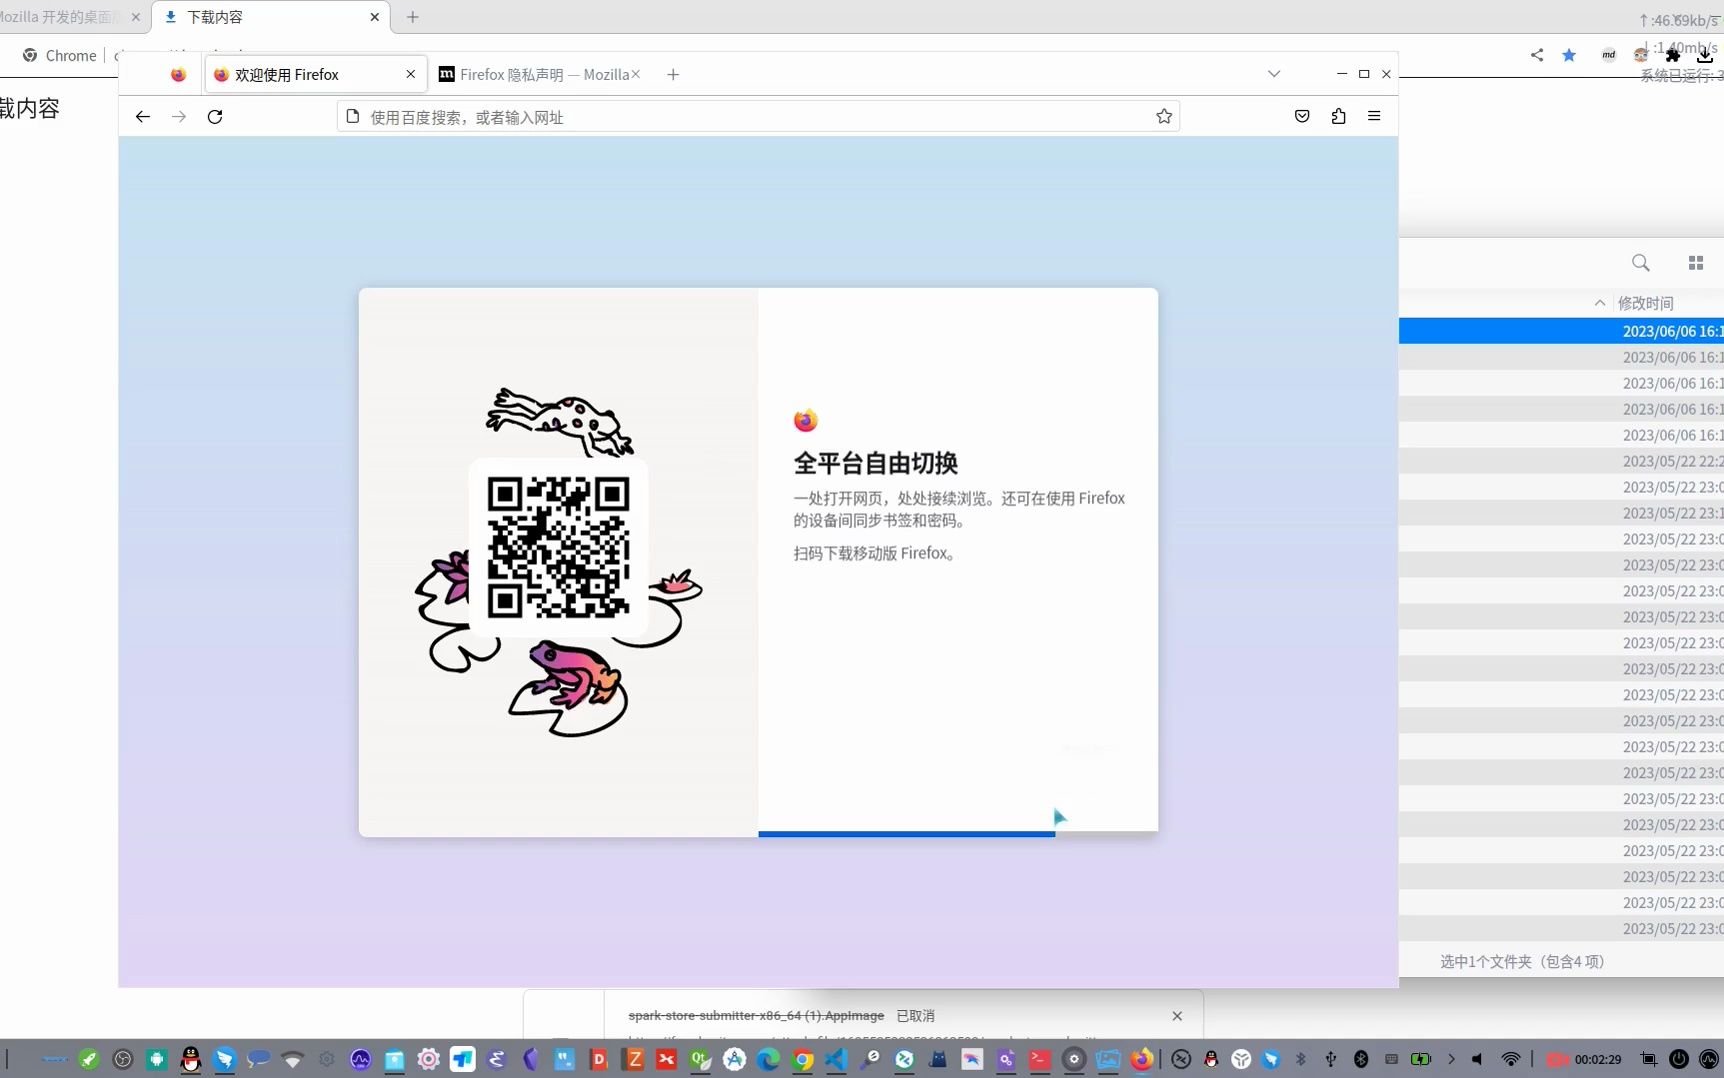Close the Firefox 隐私声明 tab
The image size is (1724, 1078).
click(x=635, y=75)
